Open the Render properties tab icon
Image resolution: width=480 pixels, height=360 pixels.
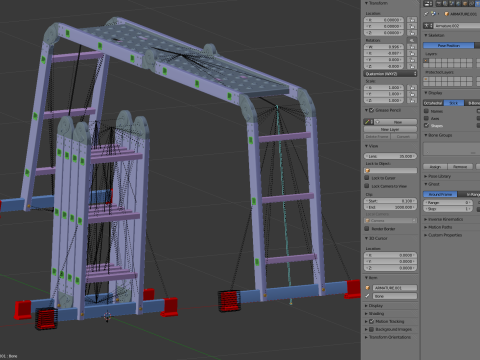pyautogui.click(x=440, y=4)
